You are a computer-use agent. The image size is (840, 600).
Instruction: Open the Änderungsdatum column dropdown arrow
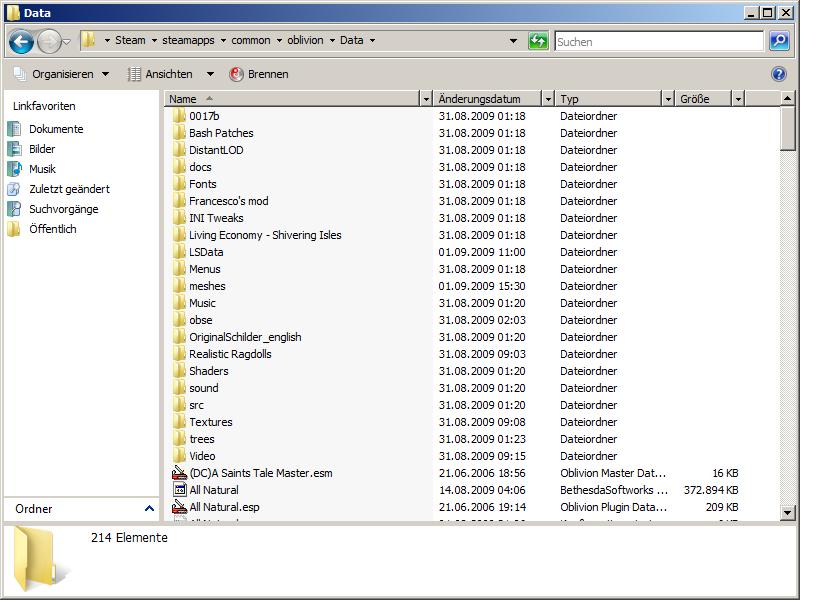[x=547, y=99]
